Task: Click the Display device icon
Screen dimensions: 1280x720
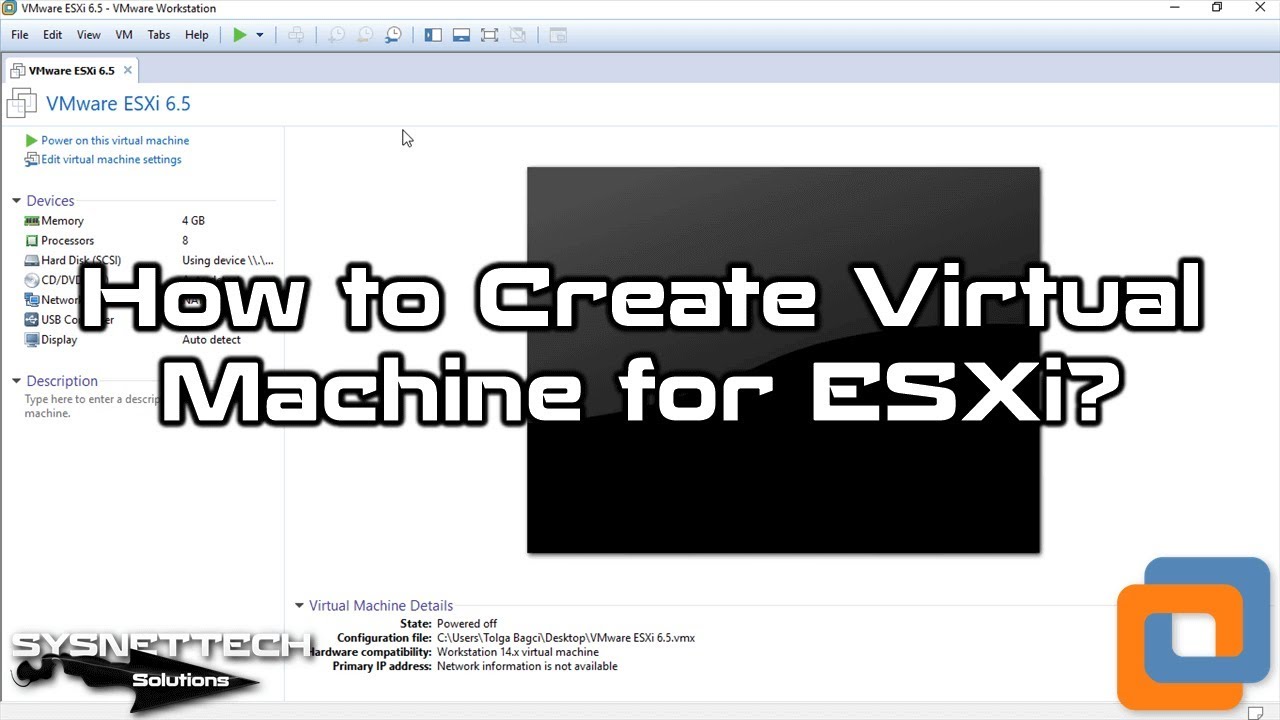Action: click(x=31, y=340)
